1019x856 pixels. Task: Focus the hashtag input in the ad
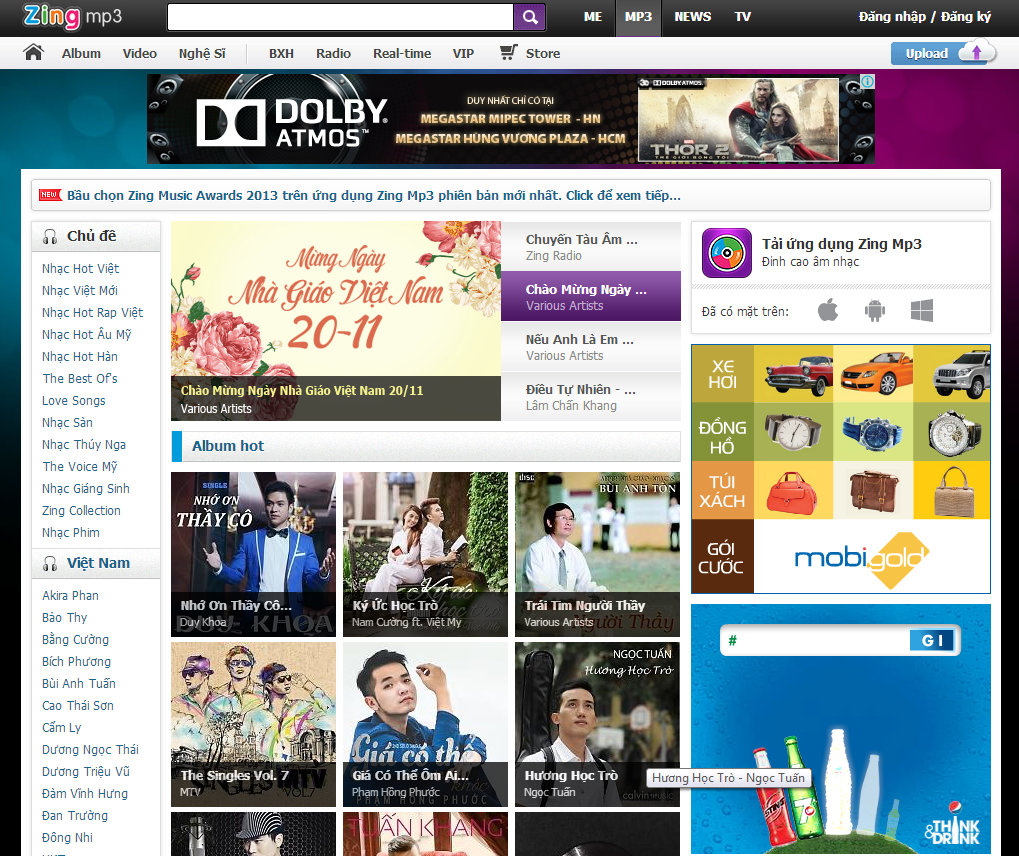815,640
